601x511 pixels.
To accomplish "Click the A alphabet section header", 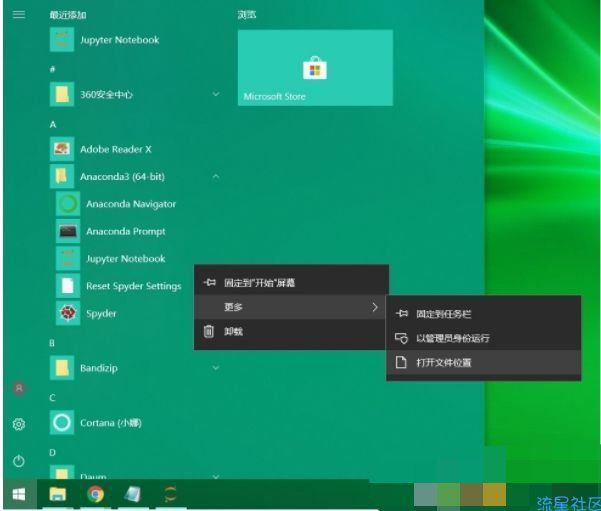I will click(53, 124).
